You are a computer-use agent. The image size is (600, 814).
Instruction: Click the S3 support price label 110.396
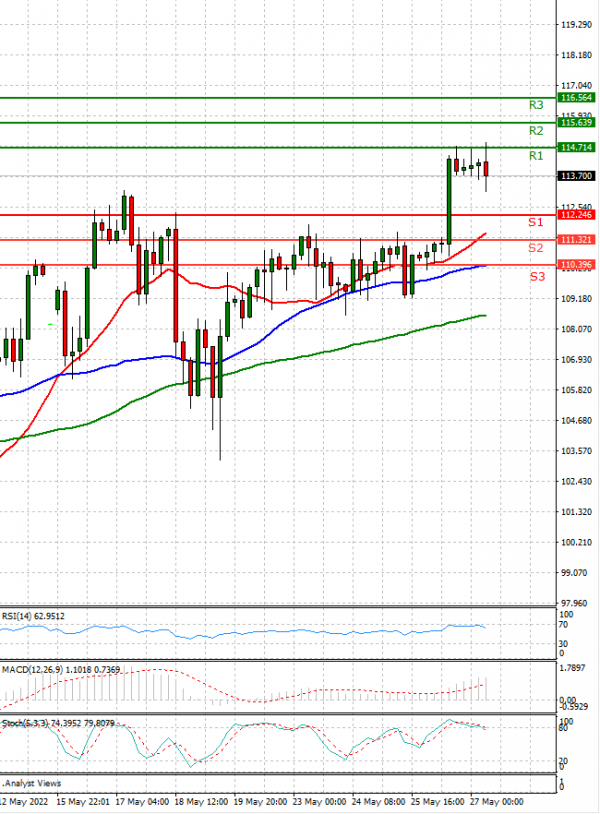[576, 265]
